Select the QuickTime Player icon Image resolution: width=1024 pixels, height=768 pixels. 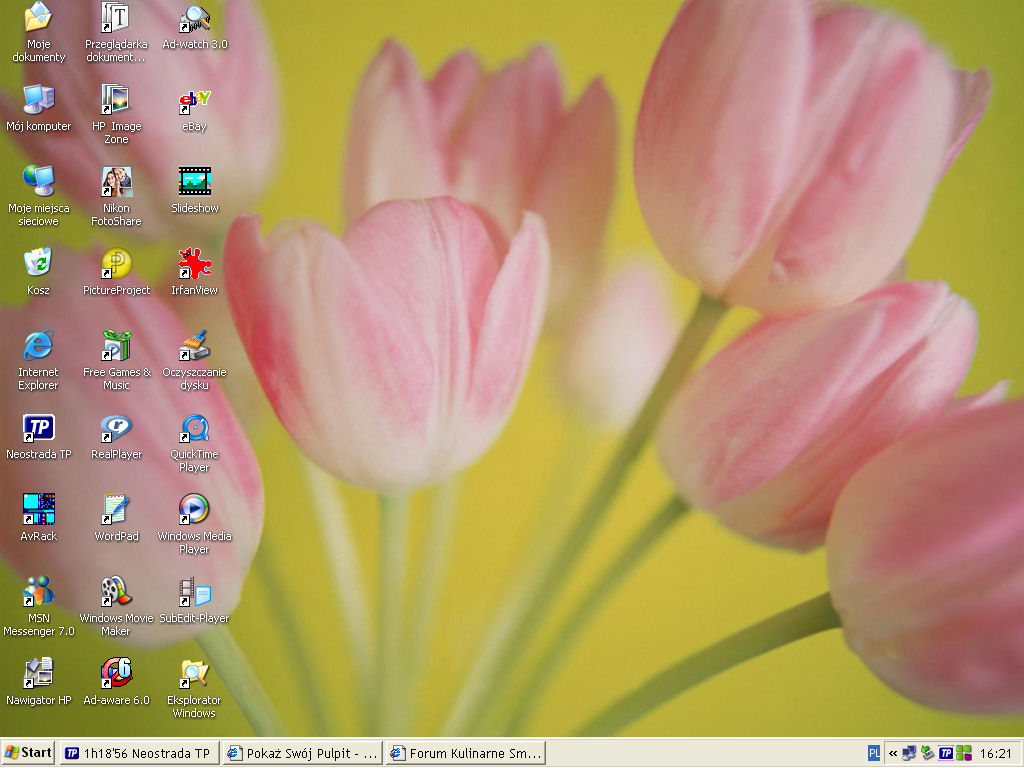tap(194, 429)
